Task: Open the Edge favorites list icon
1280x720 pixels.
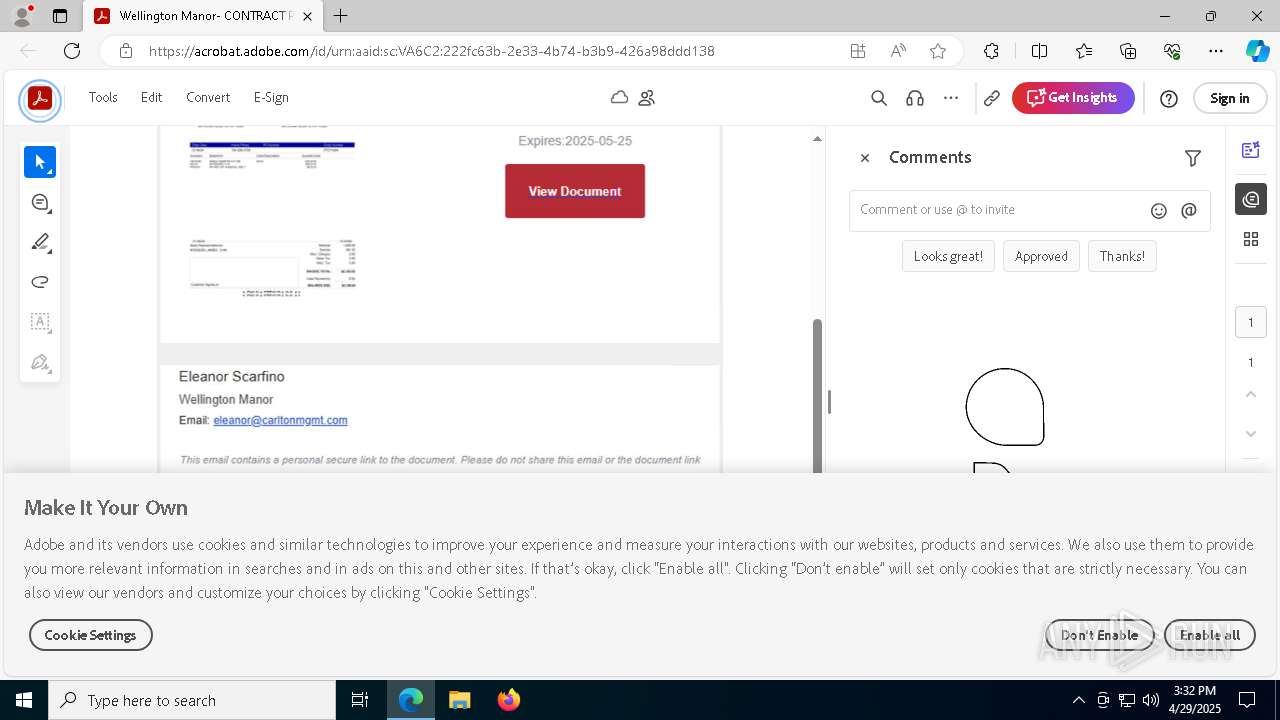Action: [1084, 51]
